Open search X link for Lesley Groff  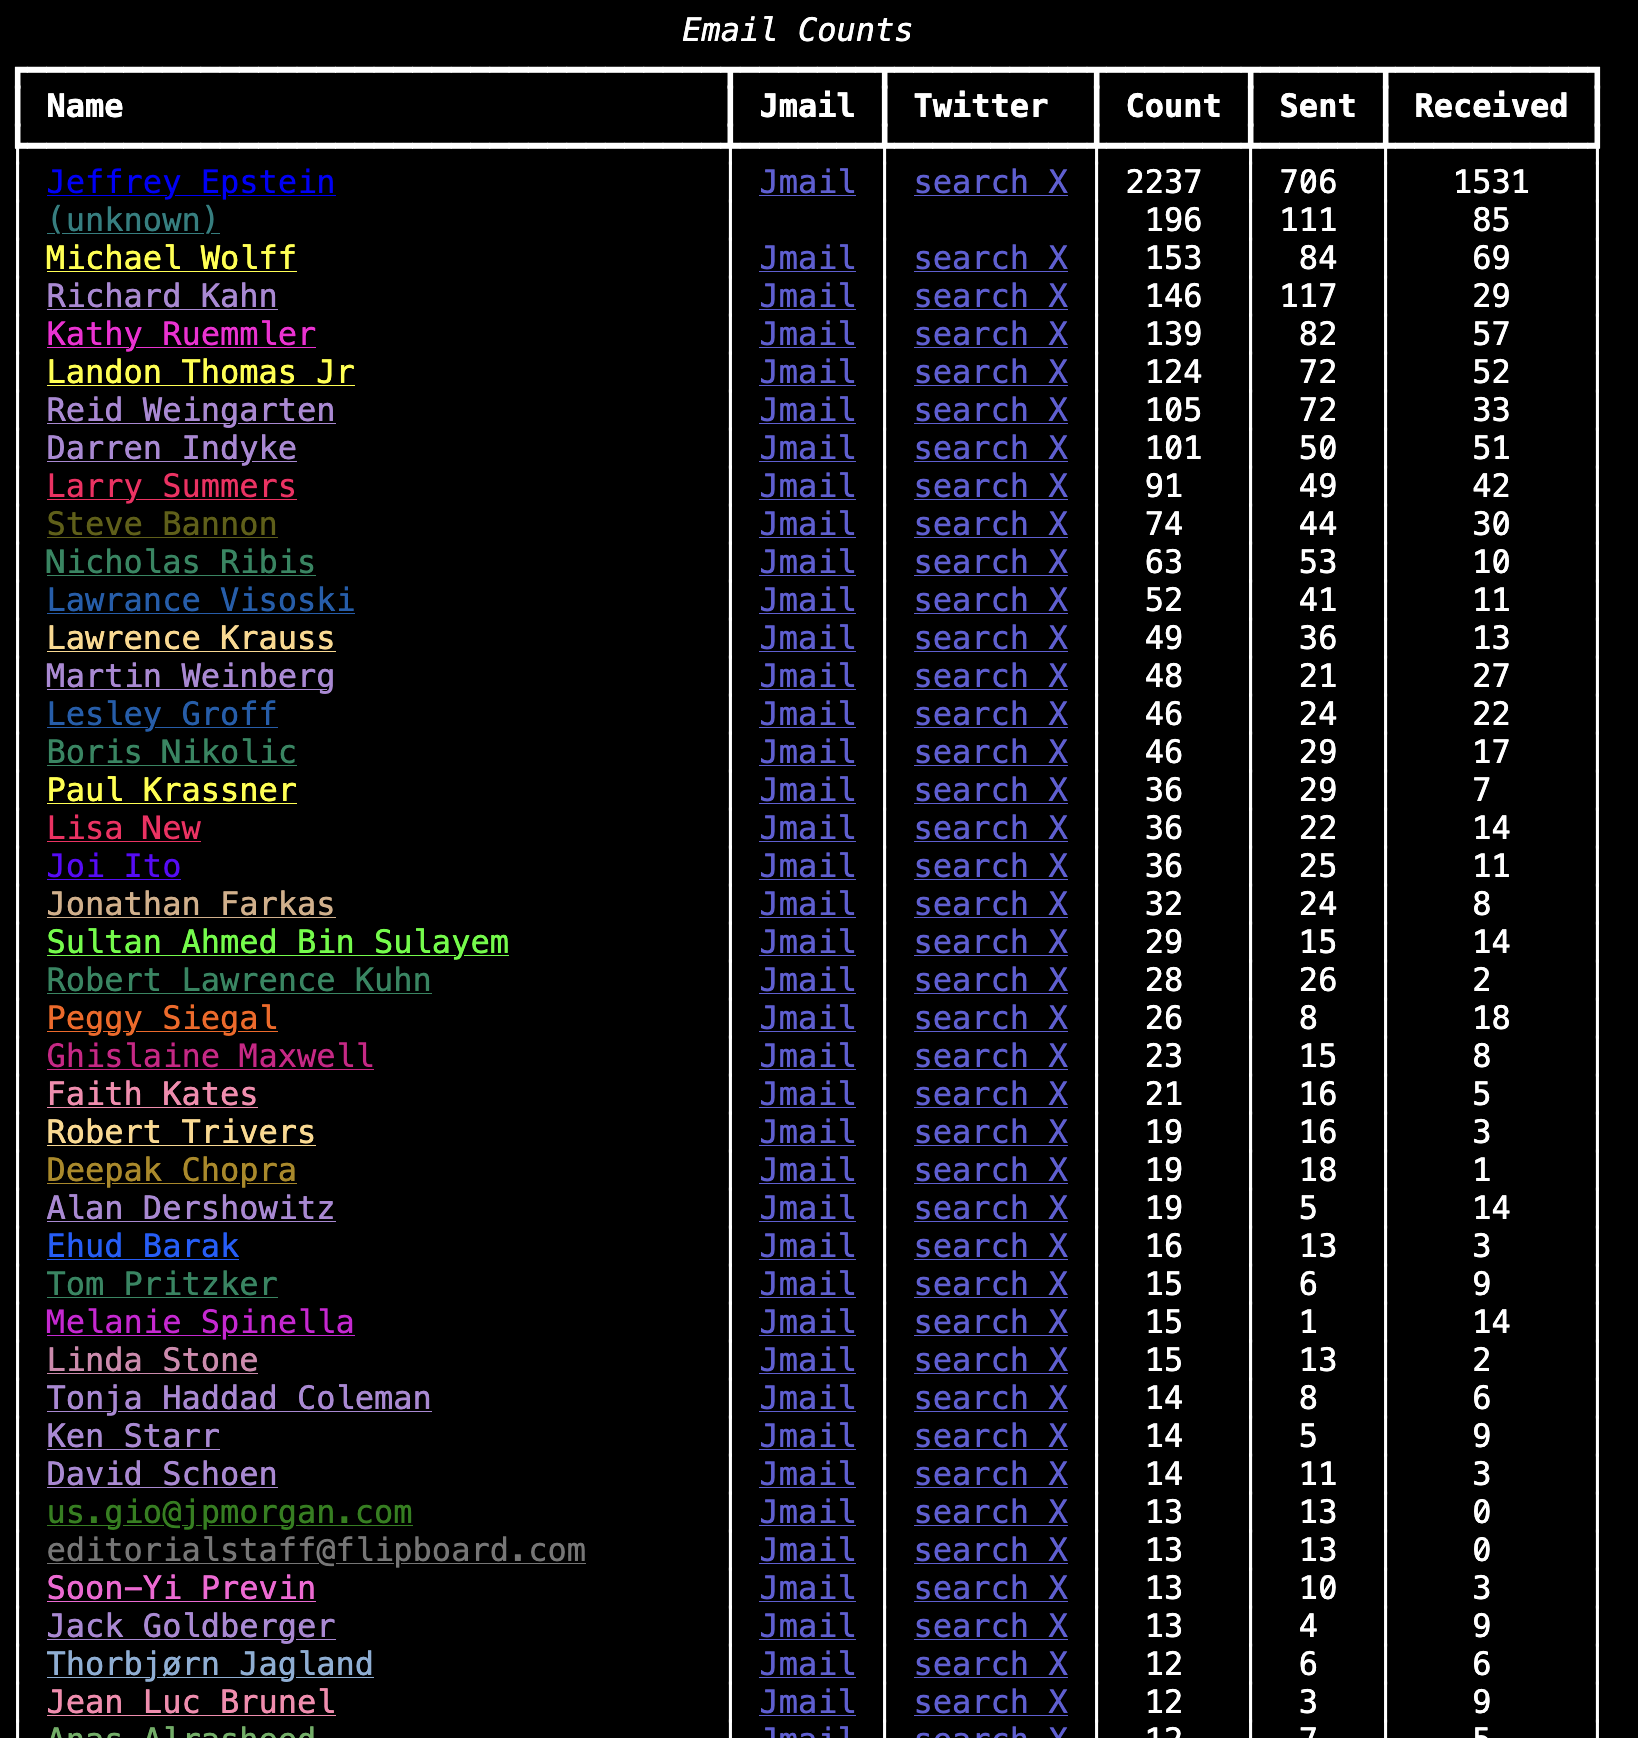pos(991,714)
